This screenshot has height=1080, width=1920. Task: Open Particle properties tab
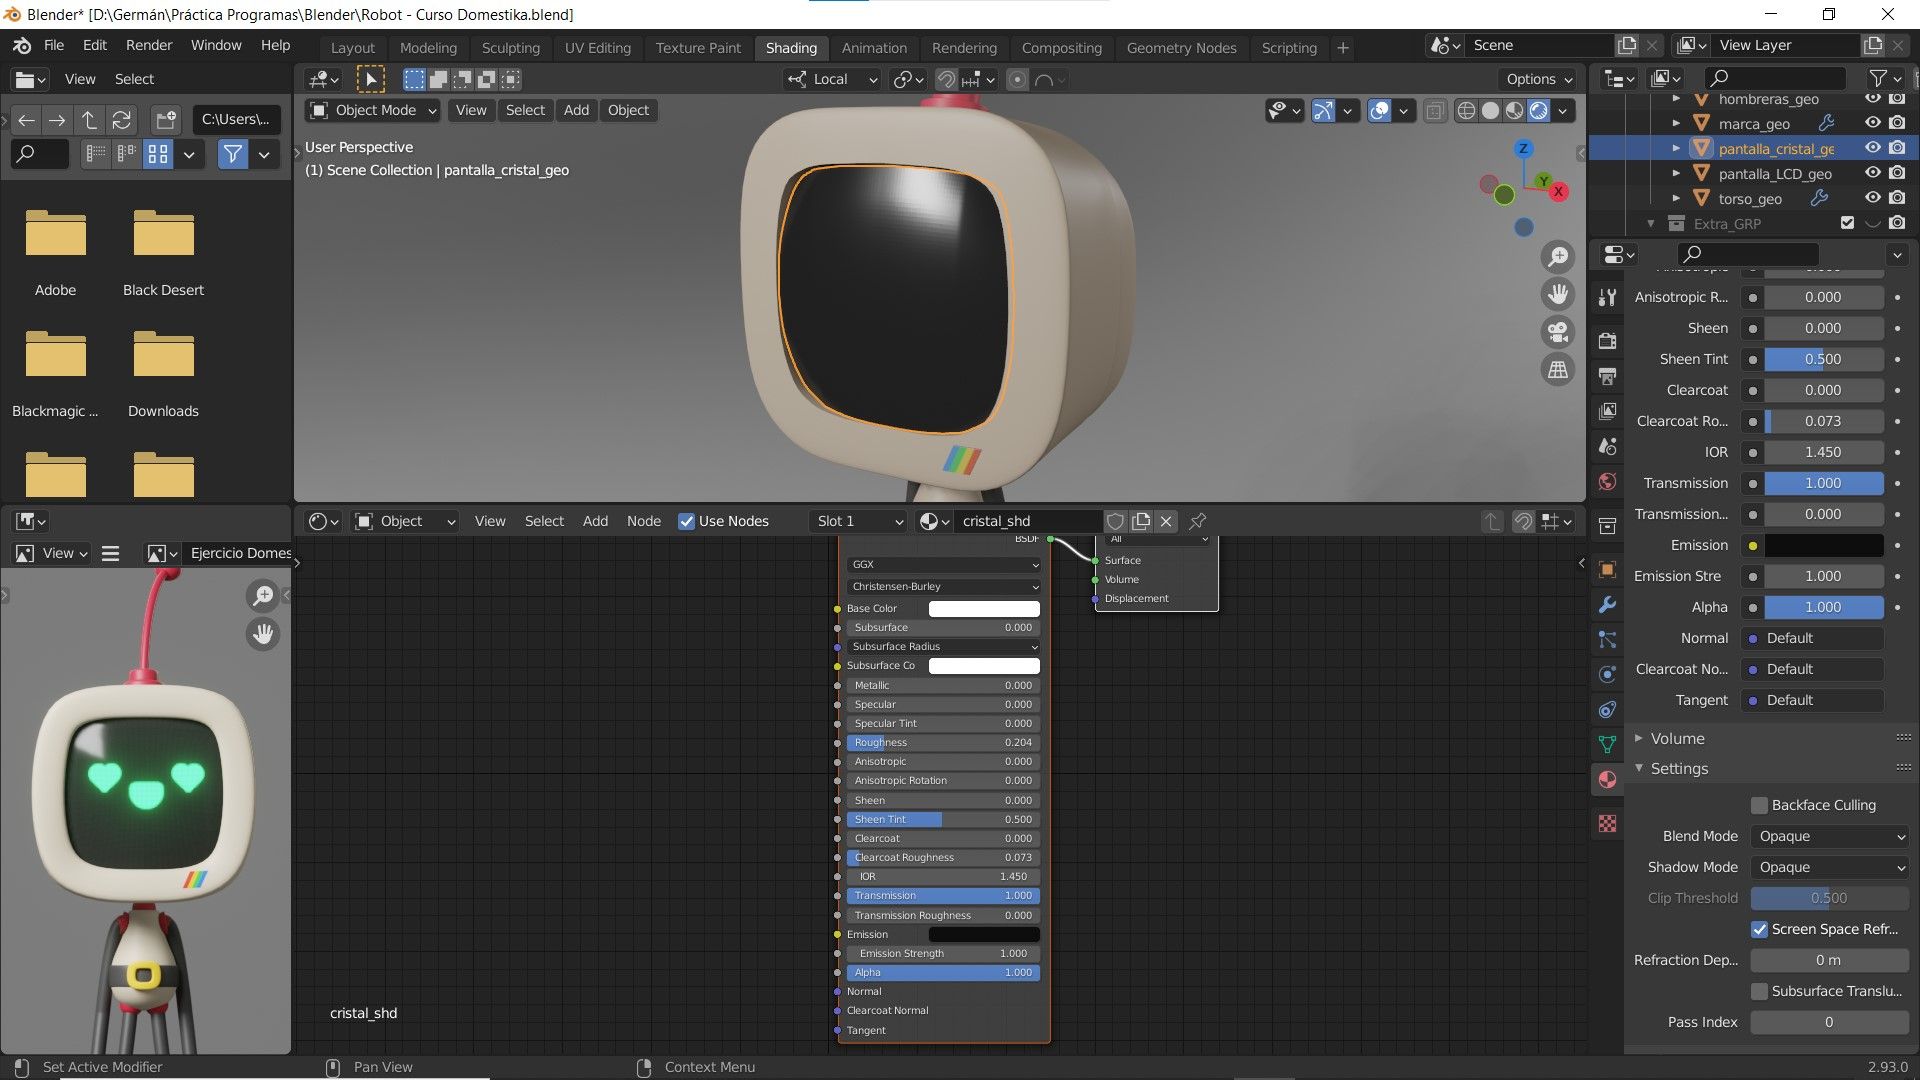point(1607,639)
